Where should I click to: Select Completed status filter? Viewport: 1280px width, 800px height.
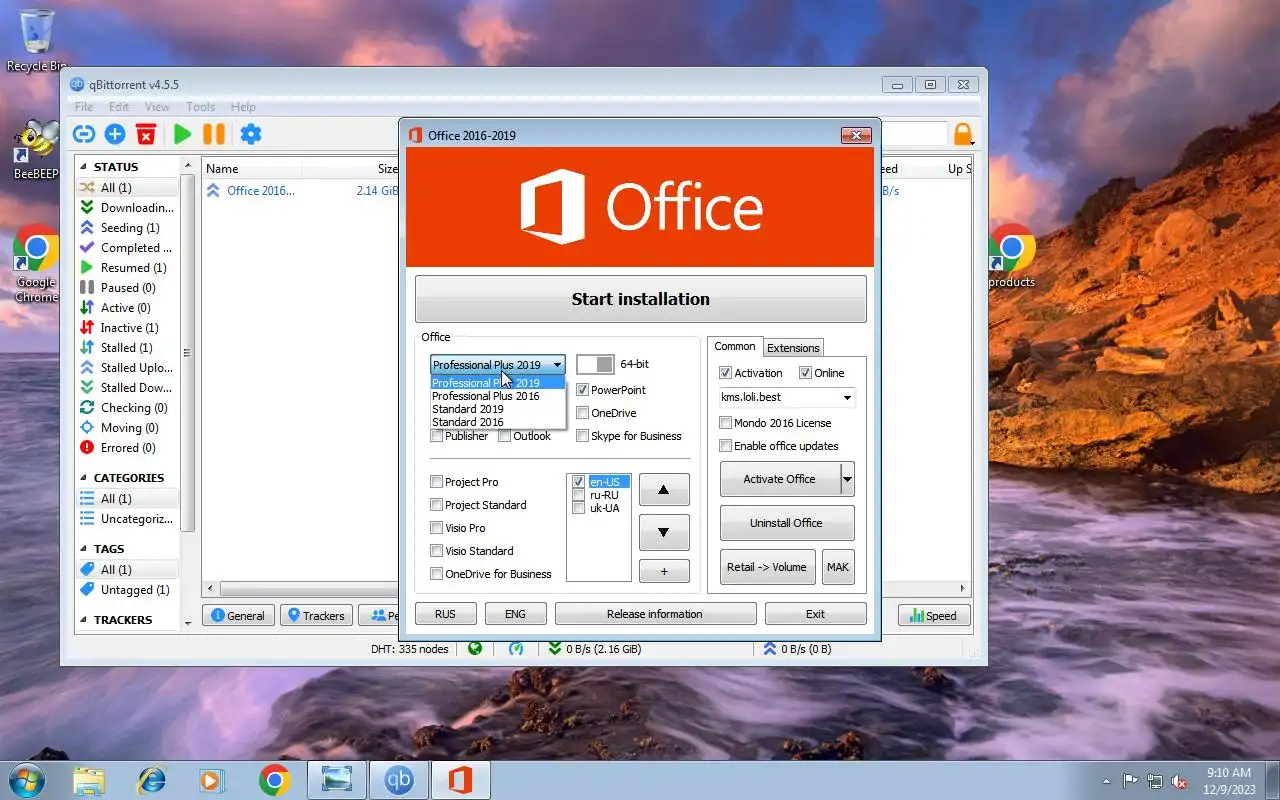click(x=128, y=248)
